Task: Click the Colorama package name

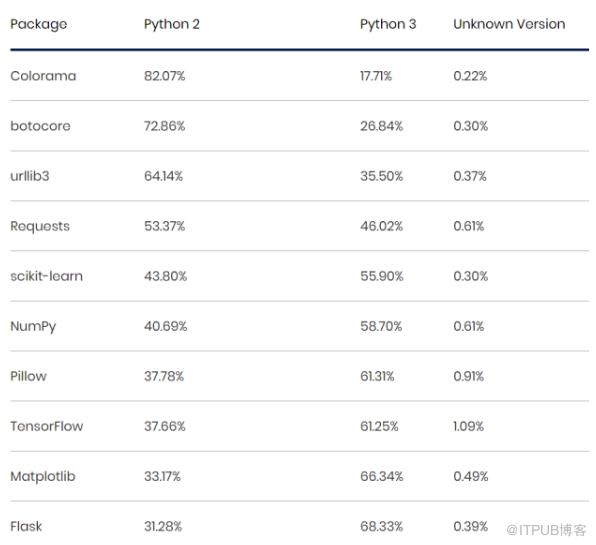Action: coord(43,76)
